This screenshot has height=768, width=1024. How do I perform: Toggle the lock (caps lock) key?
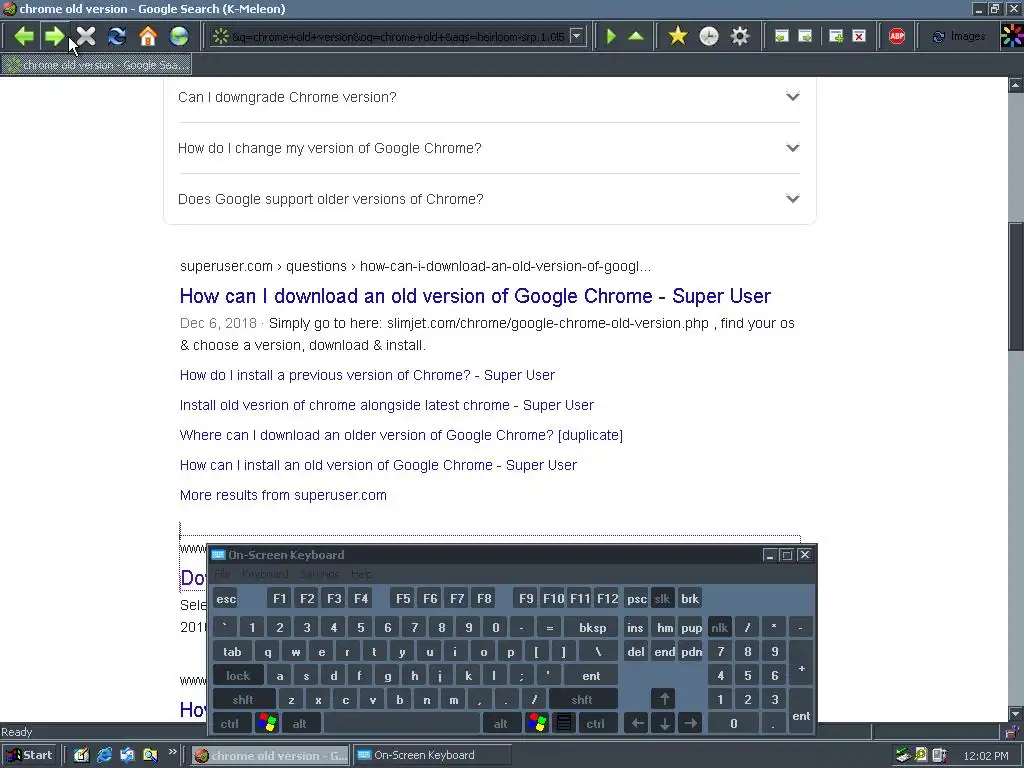point(238,676)
